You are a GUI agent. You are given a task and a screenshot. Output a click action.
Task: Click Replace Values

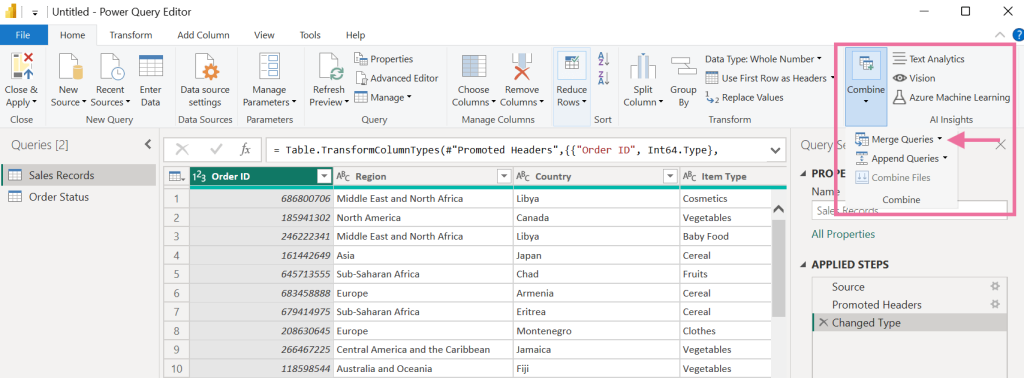[744, 97]
